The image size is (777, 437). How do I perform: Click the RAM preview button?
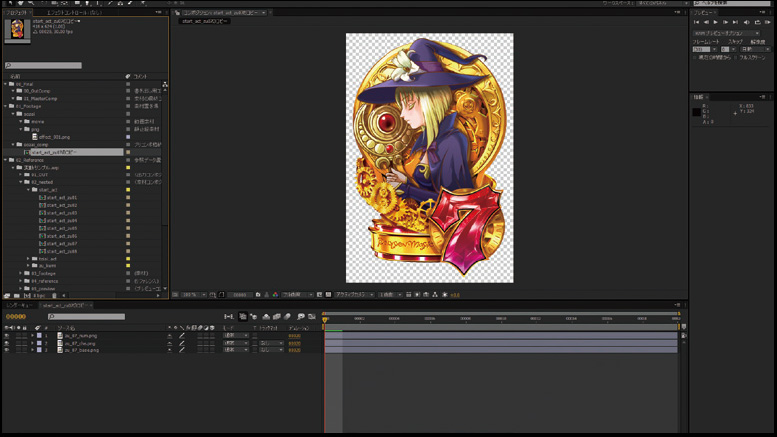tap(768, 22)
